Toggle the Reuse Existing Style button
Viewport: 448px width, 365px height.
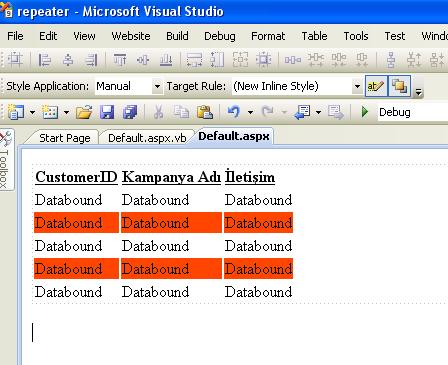click(x=399, y=86)
